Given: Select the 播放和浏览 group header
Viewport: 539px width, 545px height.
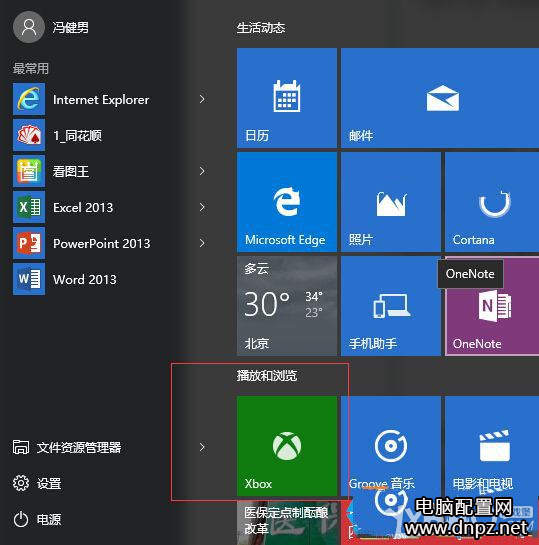Looking at the screenshot, I should 267,376.
